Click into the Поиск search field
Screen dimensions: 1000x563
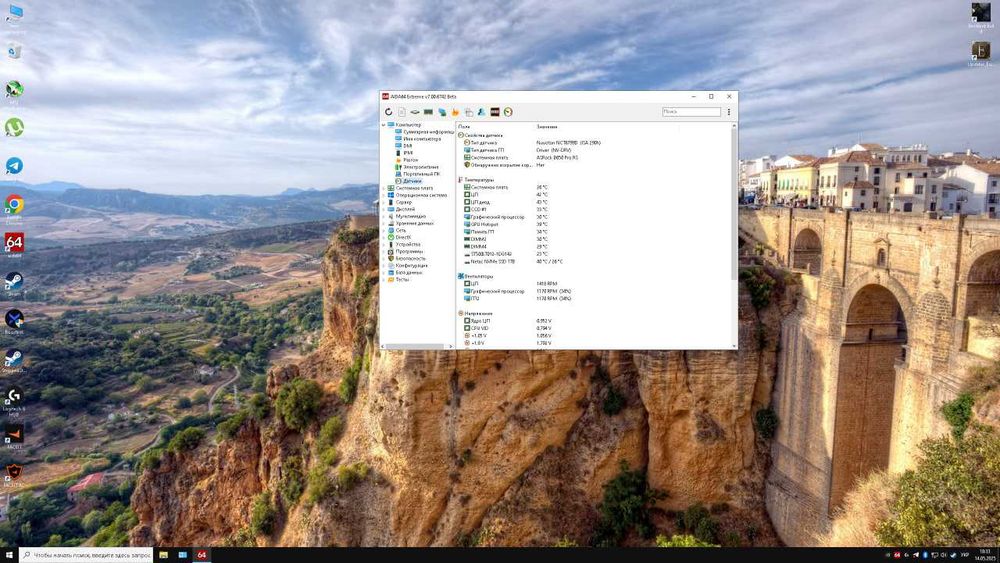(x=691, y=112)
